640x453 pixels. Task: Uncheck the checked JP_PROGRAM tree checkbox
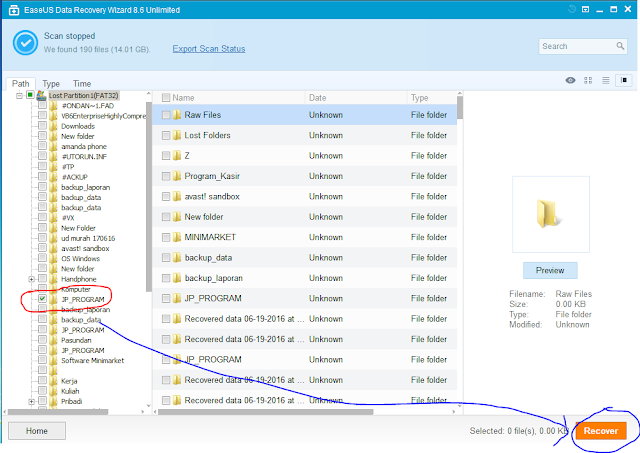coord(42,299)
